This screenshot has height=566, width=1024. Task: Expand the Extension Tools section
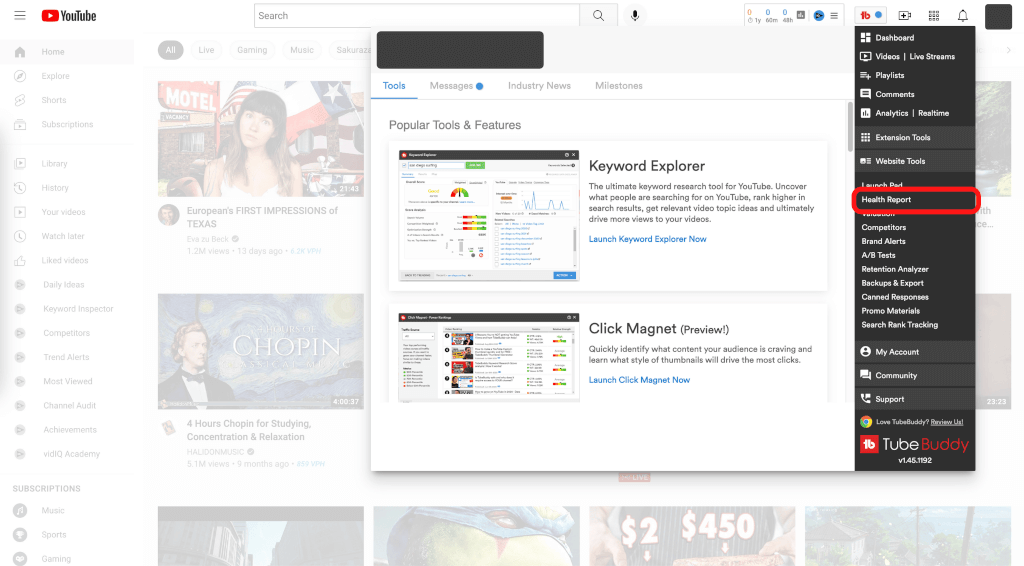tap(902, 138)
